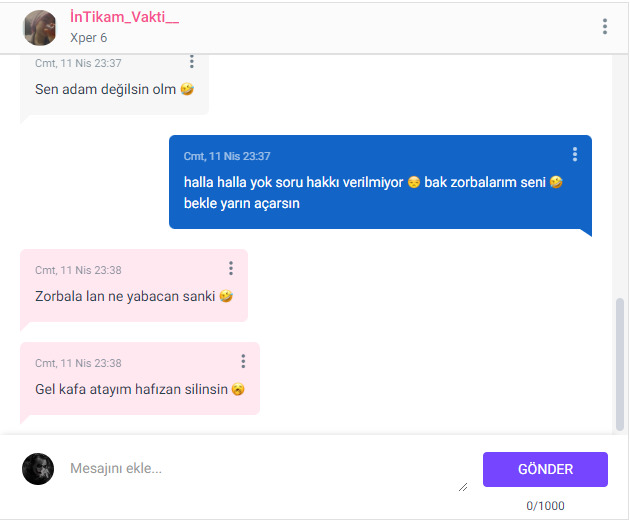Open options for 'Gel kafa atayım' message
Viewport: 630px width, 528px height.
243,361
